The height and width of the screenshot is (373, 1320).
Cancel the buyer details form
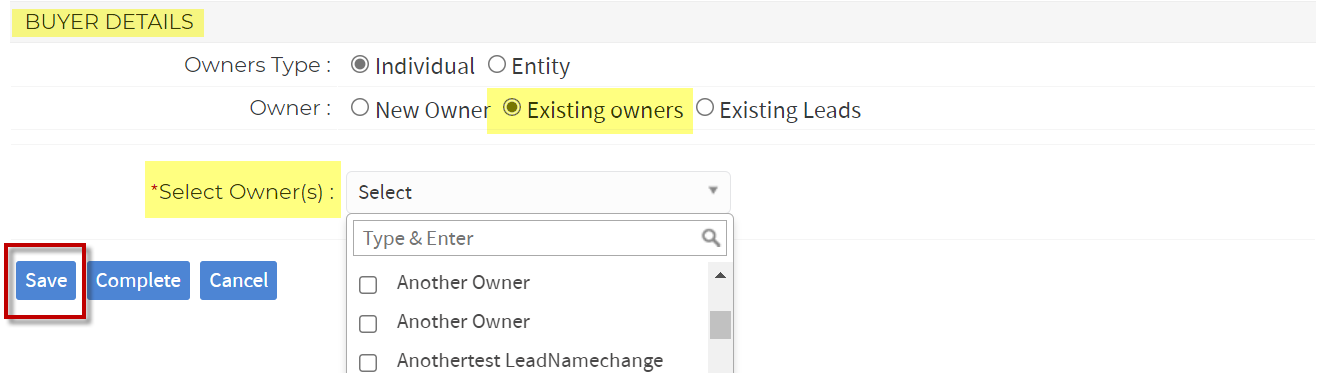click(238, 281)
